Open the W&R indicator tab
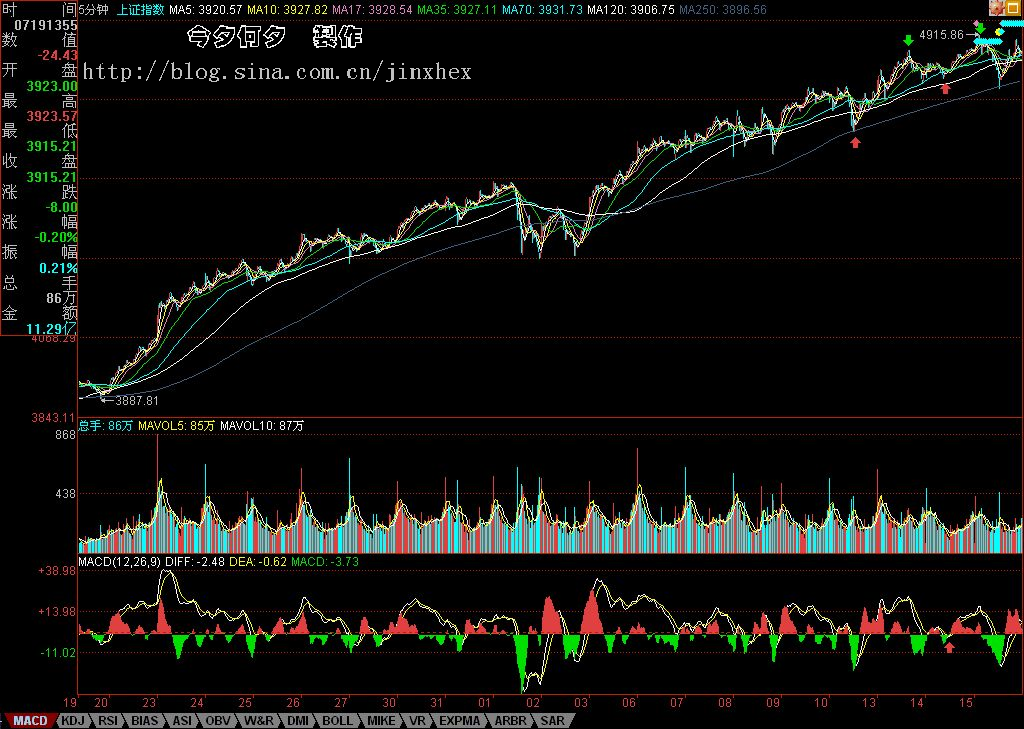 point(258,720)
